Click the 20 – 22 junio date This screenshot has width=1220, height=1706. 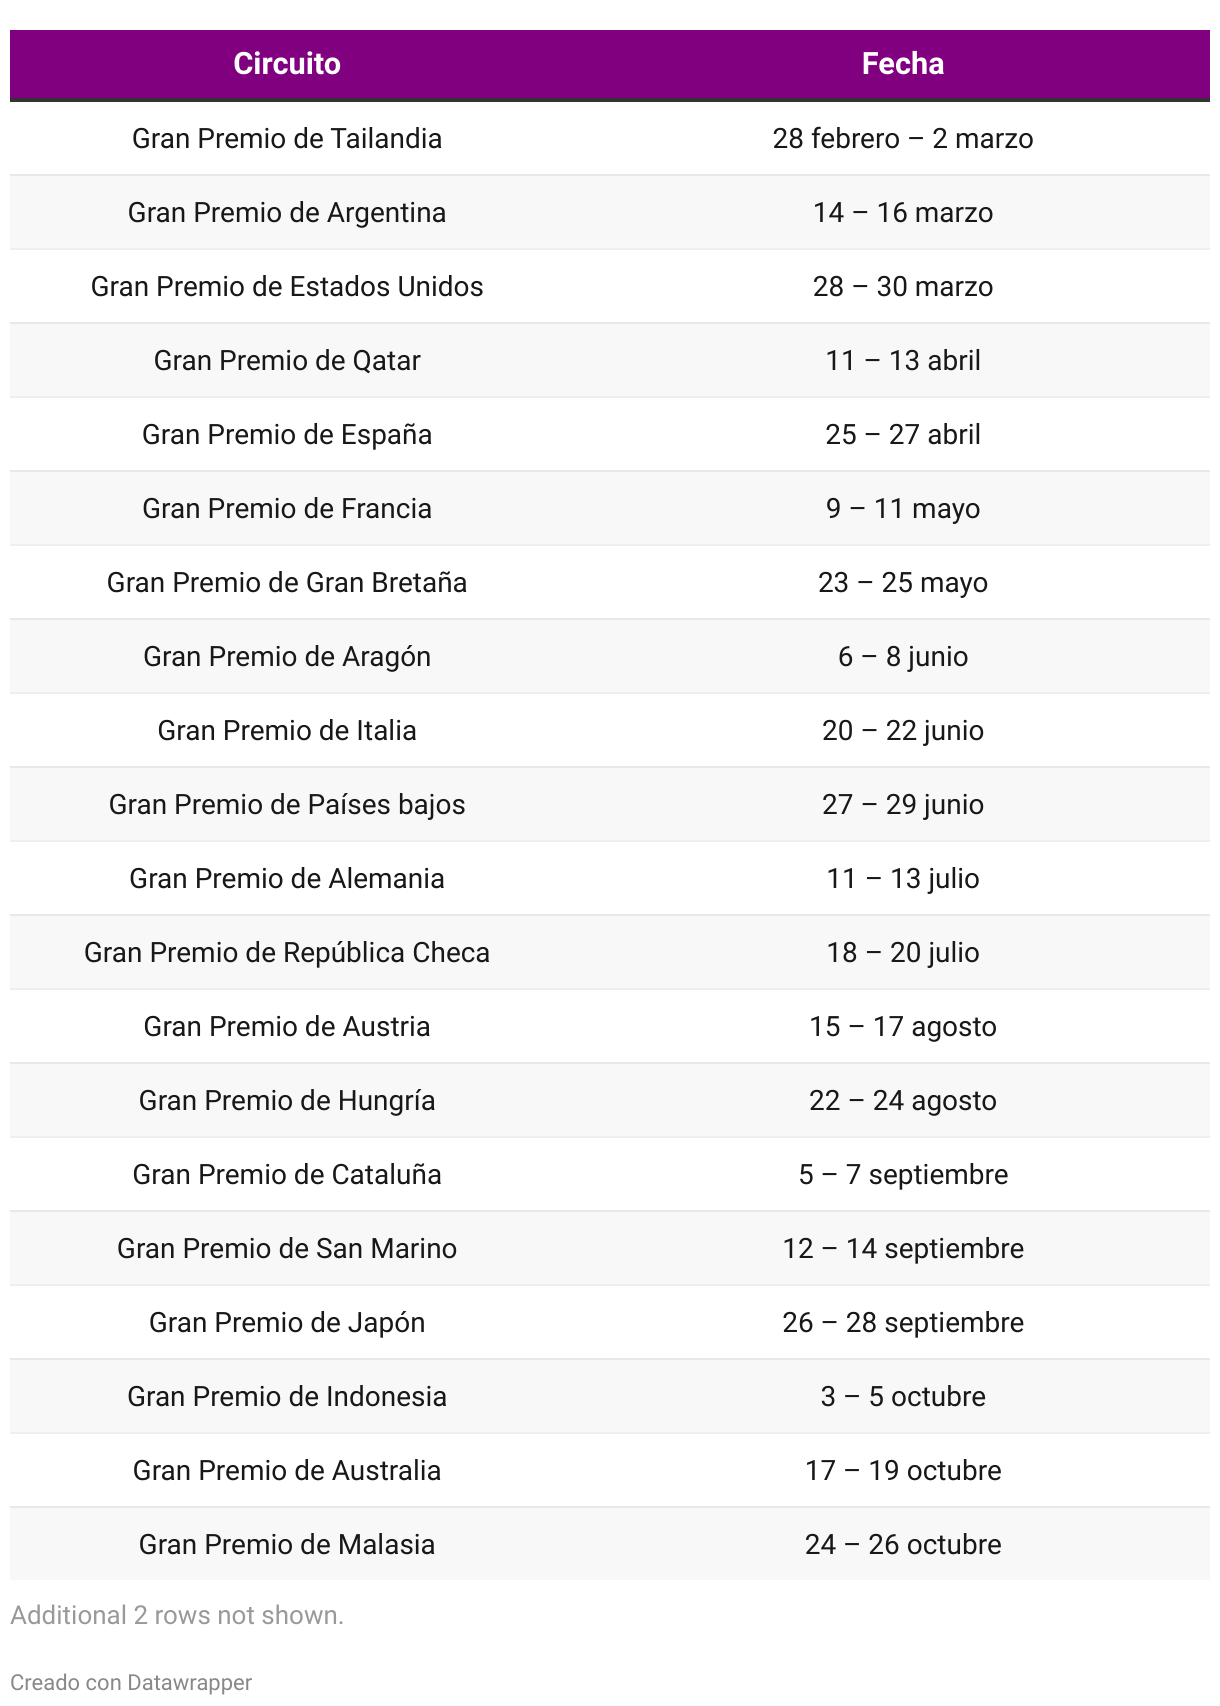coord(903,731)
